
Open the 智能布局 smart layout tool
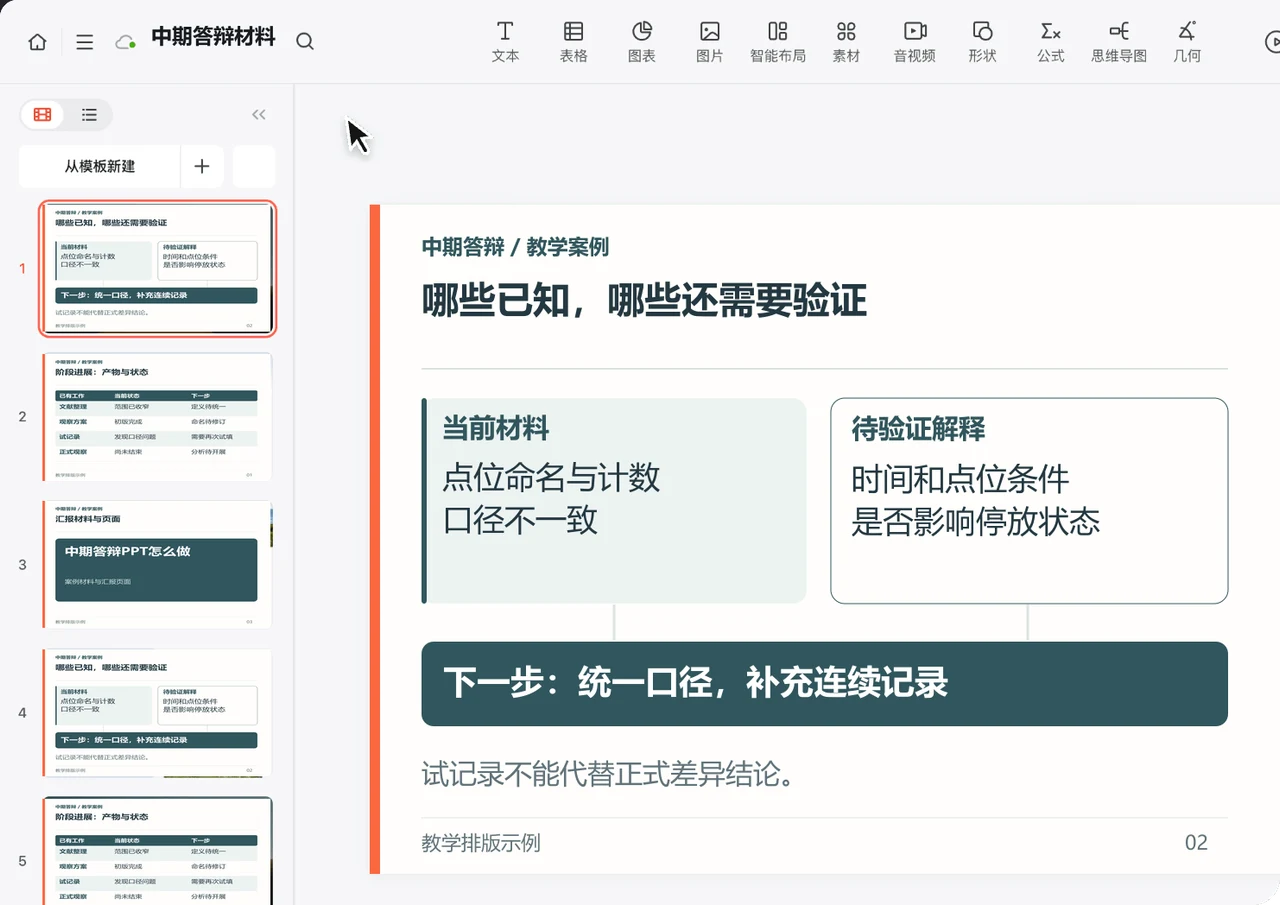coord(778,42)
